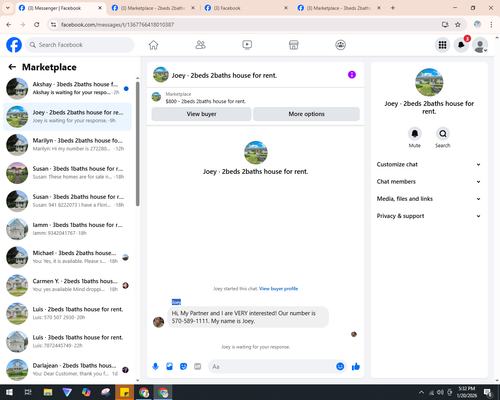Image resolution: width=500 pixels, height=400 pixels.
Task: Open Susan 3beds 1baths conversation
Action: pyautogui.click(x=67, y=173)
